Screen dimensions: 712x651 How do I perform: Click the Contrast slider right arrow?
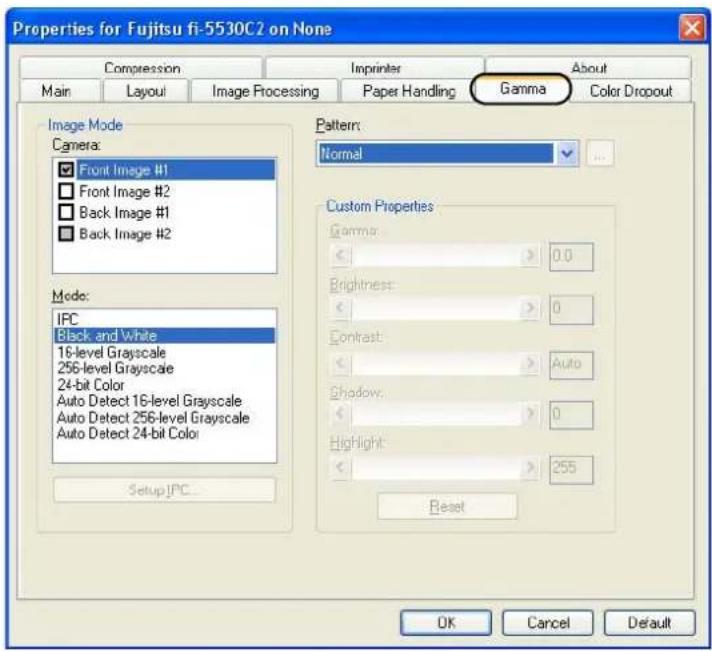pyautogui.click(x=529, y=364)
